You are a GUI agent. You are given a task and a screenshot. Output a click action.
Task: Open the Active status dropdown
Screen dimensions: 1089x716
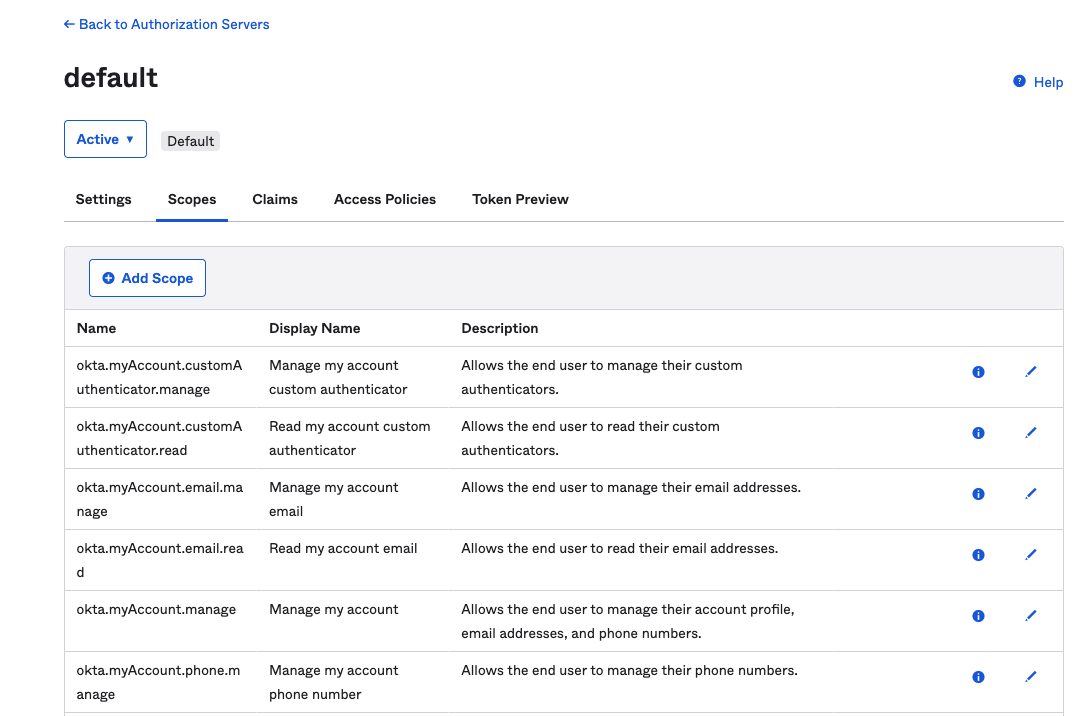pyautogui.click(x=106, y=139)
